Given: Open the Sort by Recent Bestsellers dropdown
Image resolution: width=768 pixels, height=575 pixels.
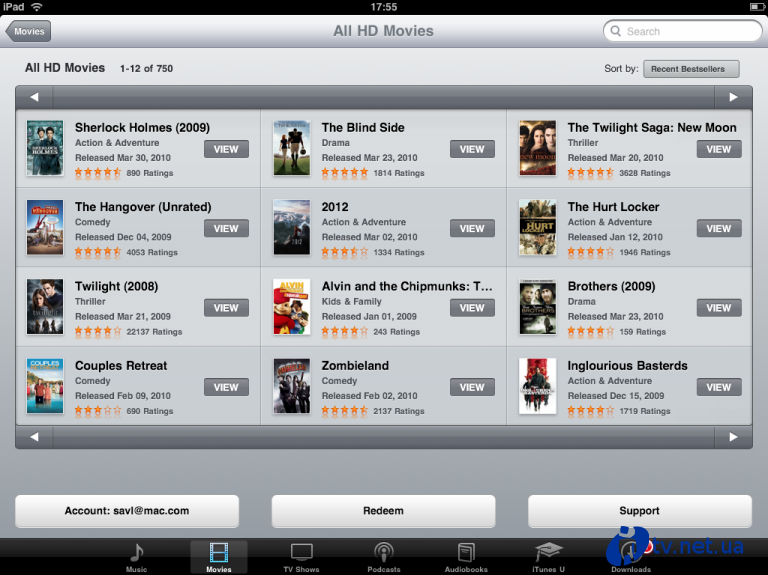Looking at the screenshot, I should pyautogui.click(x=691, y=69).
